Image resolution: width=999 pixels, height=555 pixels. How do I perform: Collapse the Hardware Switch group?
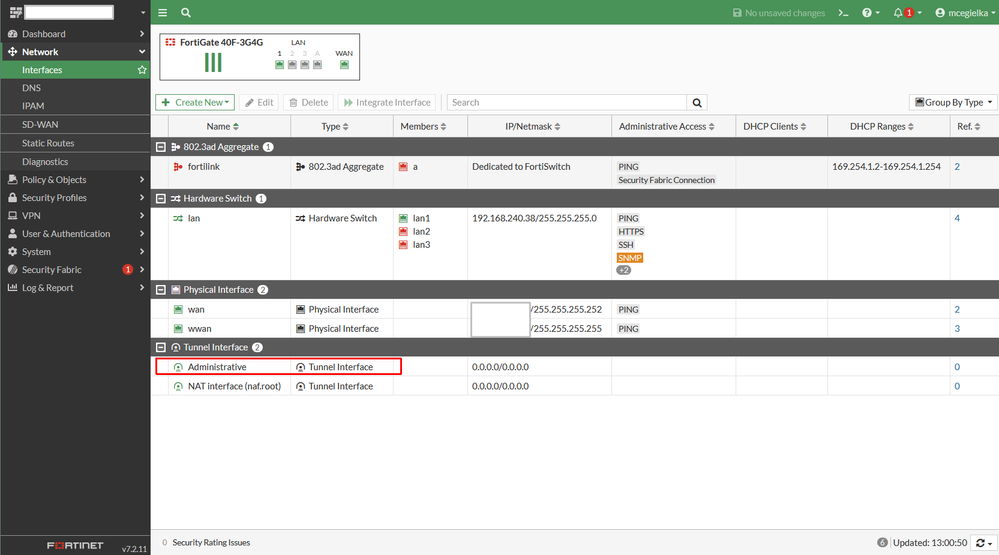tap(161, 198)
